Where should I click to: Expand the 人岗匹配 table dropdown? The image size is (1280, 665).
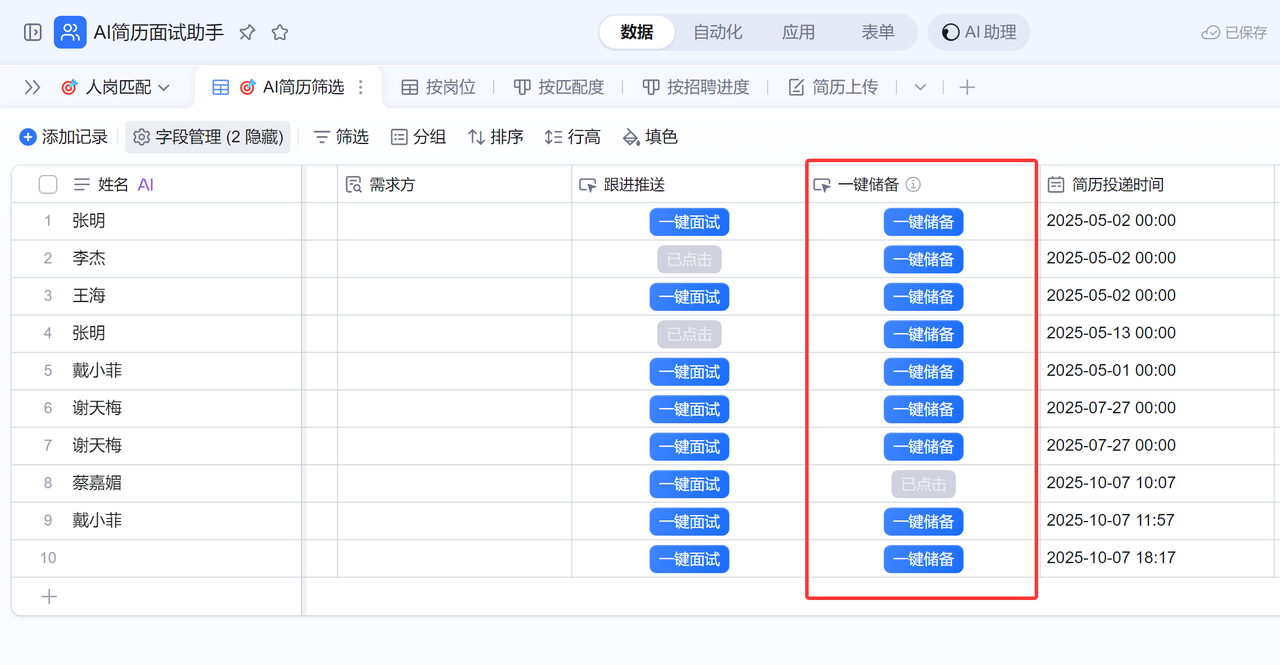click(164, 88)
